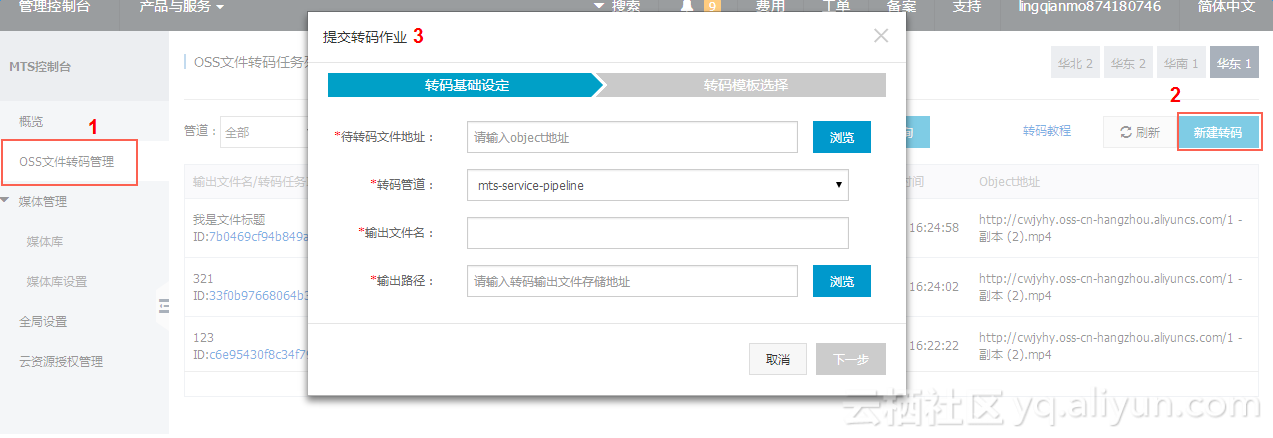Click the sidebar collapse handle icon
1273x438 pixels.
[x=163, y=307]
